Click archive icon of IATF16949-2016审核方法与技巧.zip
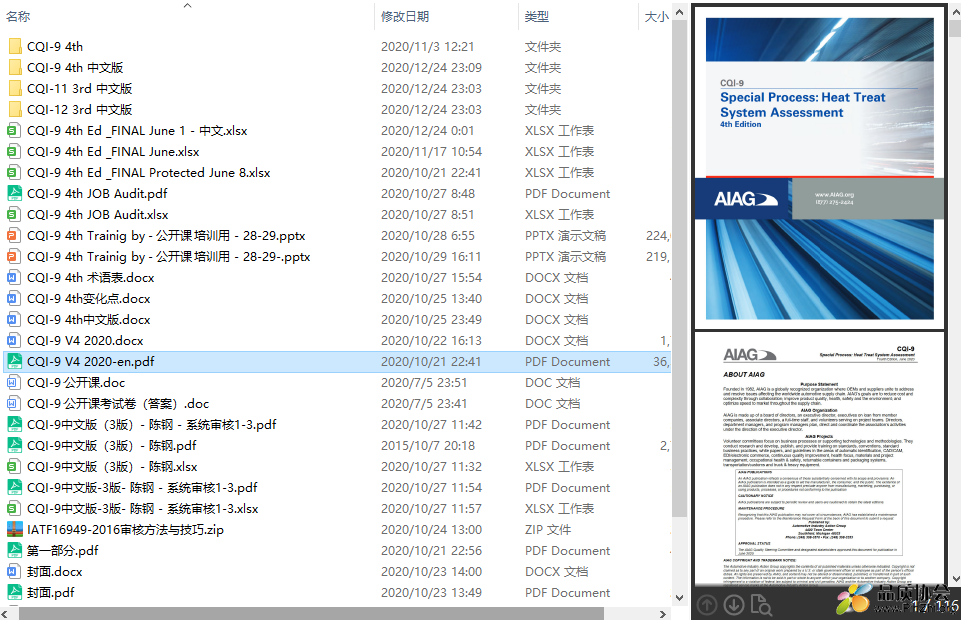Screen dimensions: 961x620 click(x=13, y=529)
